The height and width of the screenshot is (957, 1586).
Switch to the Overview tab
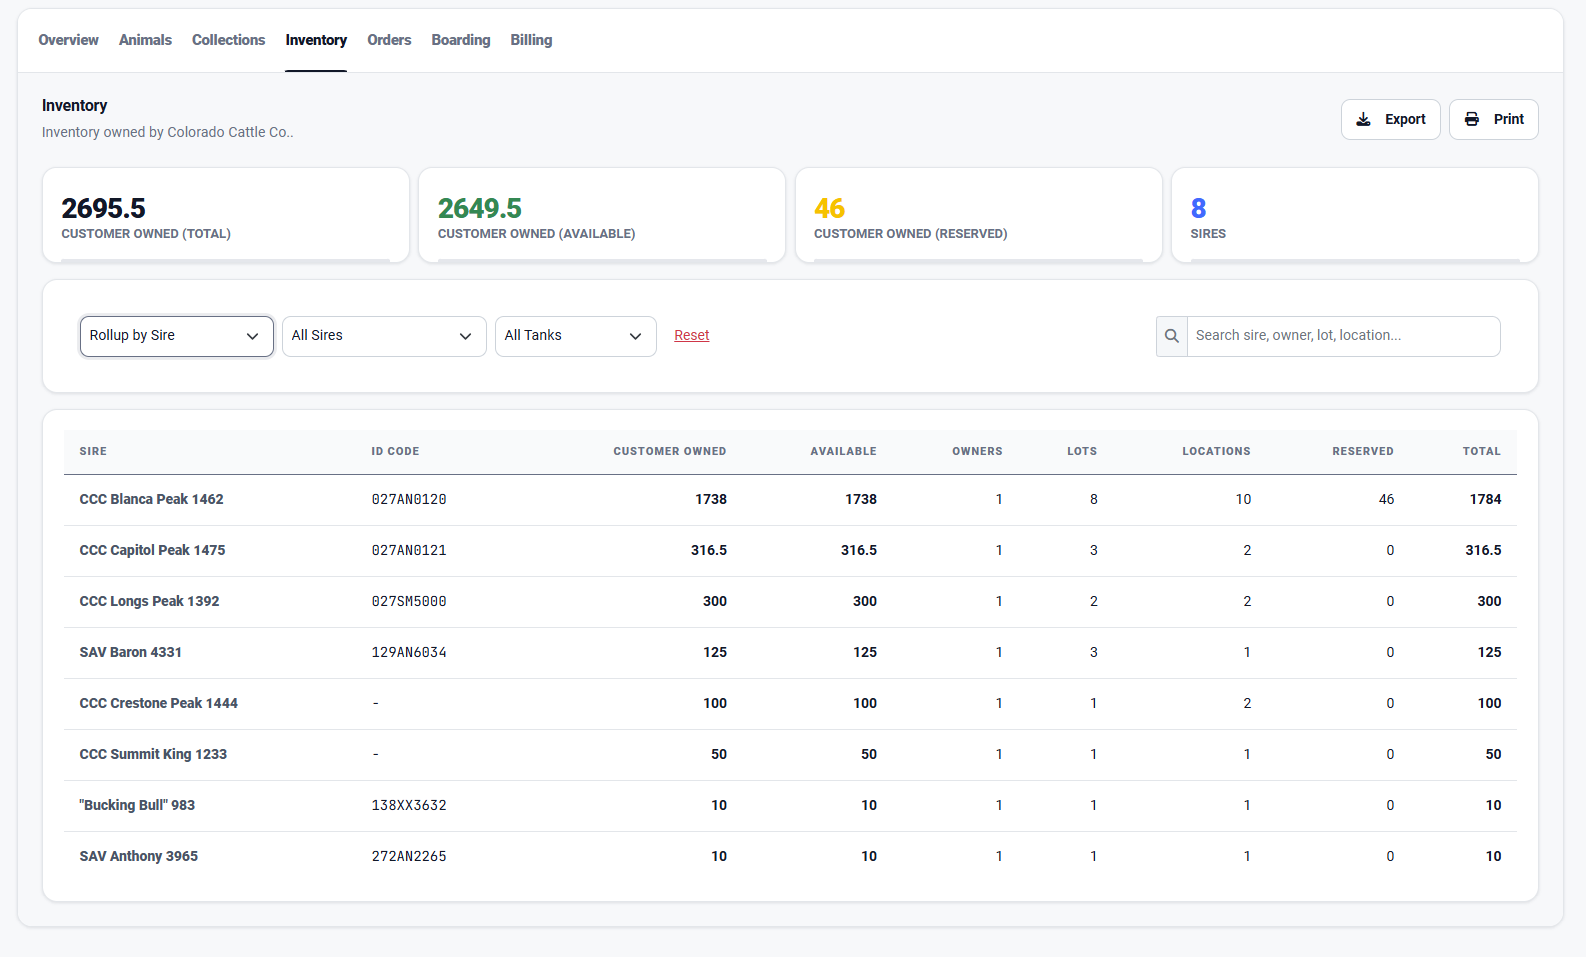(x=68, y=40)
